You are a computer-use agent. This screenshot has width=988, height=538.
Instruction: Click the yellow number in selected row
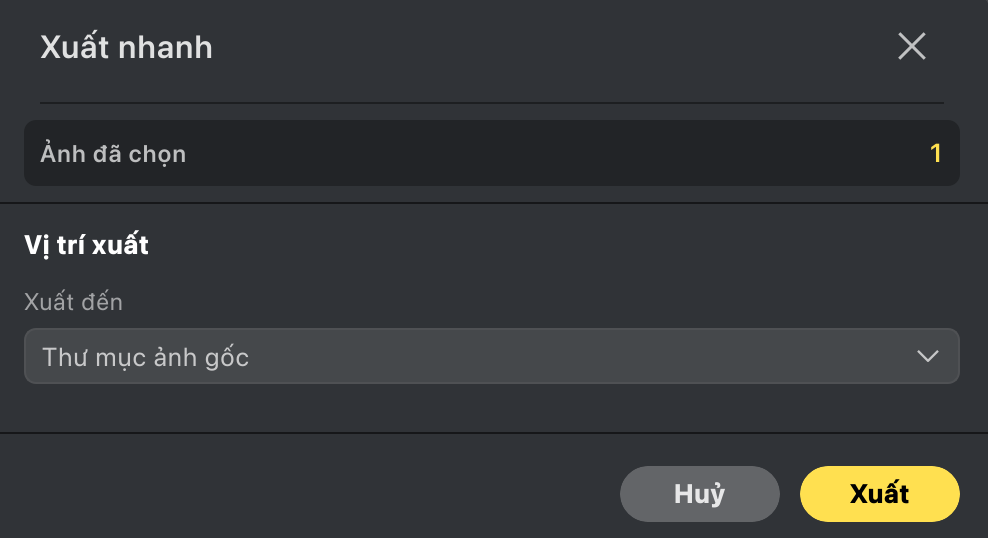936,154
